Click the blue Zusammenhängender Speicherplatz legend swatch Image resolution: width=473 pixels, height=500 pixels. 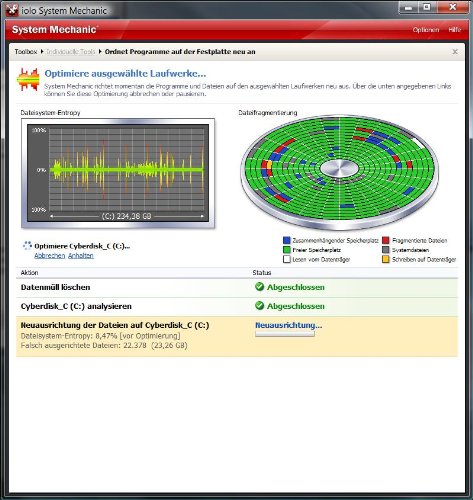287,240
